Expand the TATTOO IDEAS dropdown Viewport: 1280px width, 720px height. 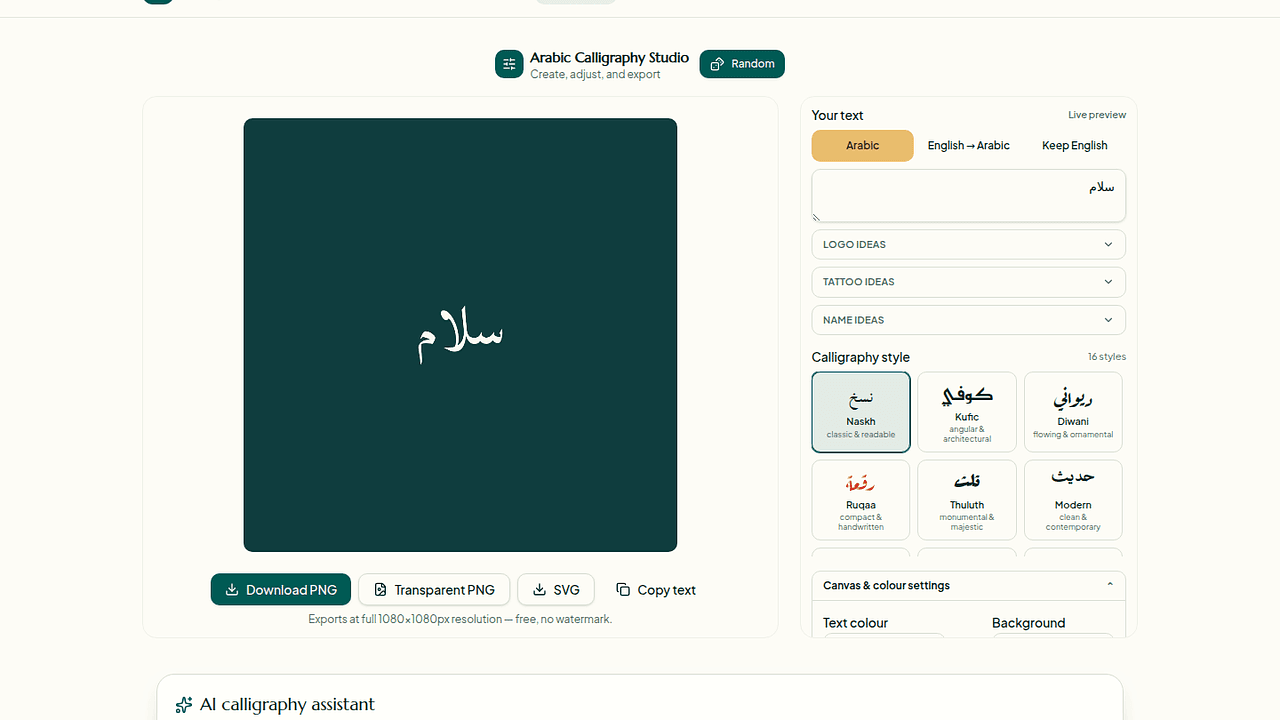coord(969,282)
